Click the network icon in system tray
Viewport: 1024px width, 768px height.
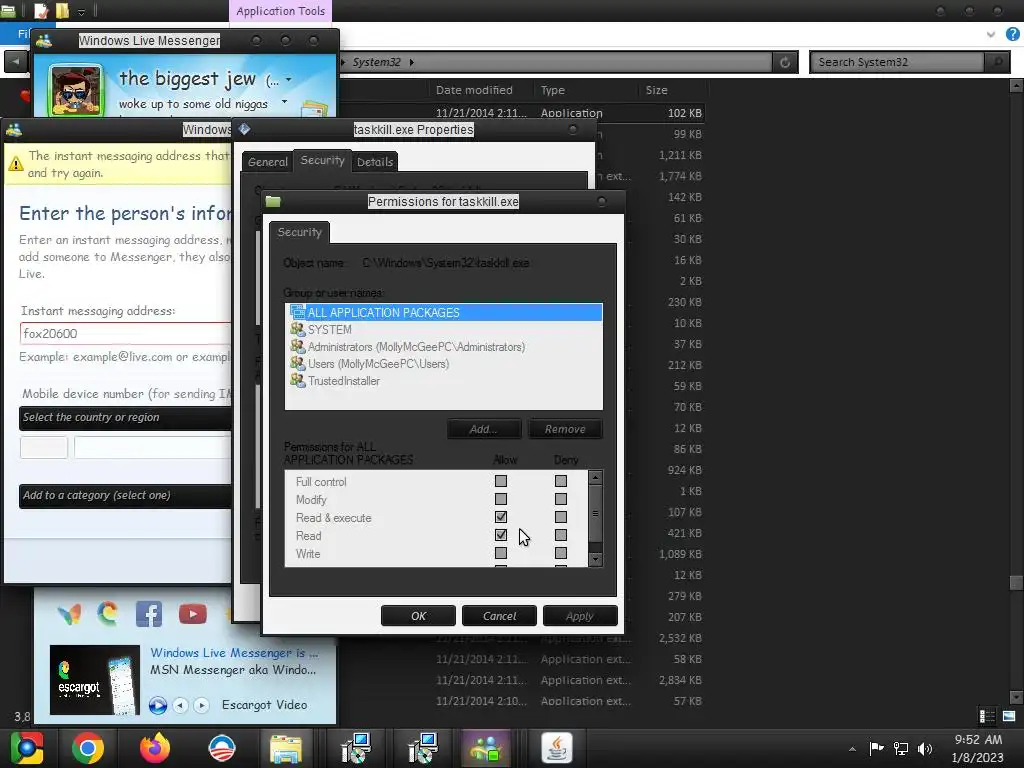tap(901, 748)
